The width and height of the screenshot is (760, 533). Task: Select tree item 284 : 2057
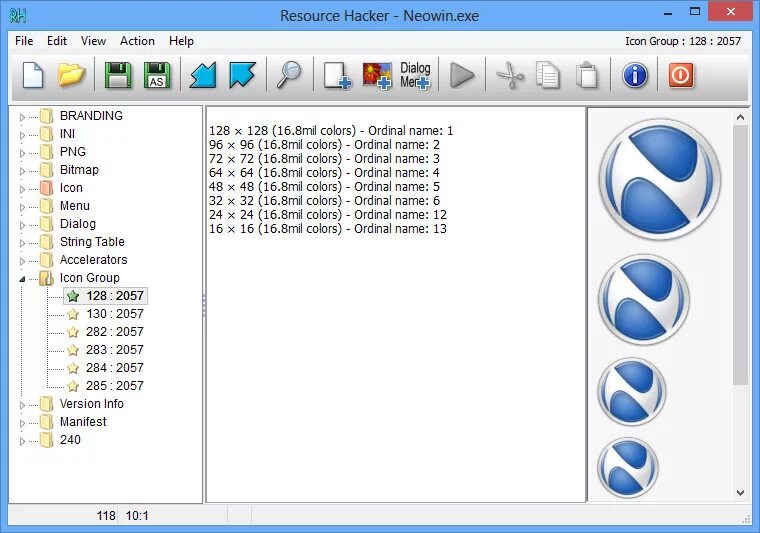point(115,368)
